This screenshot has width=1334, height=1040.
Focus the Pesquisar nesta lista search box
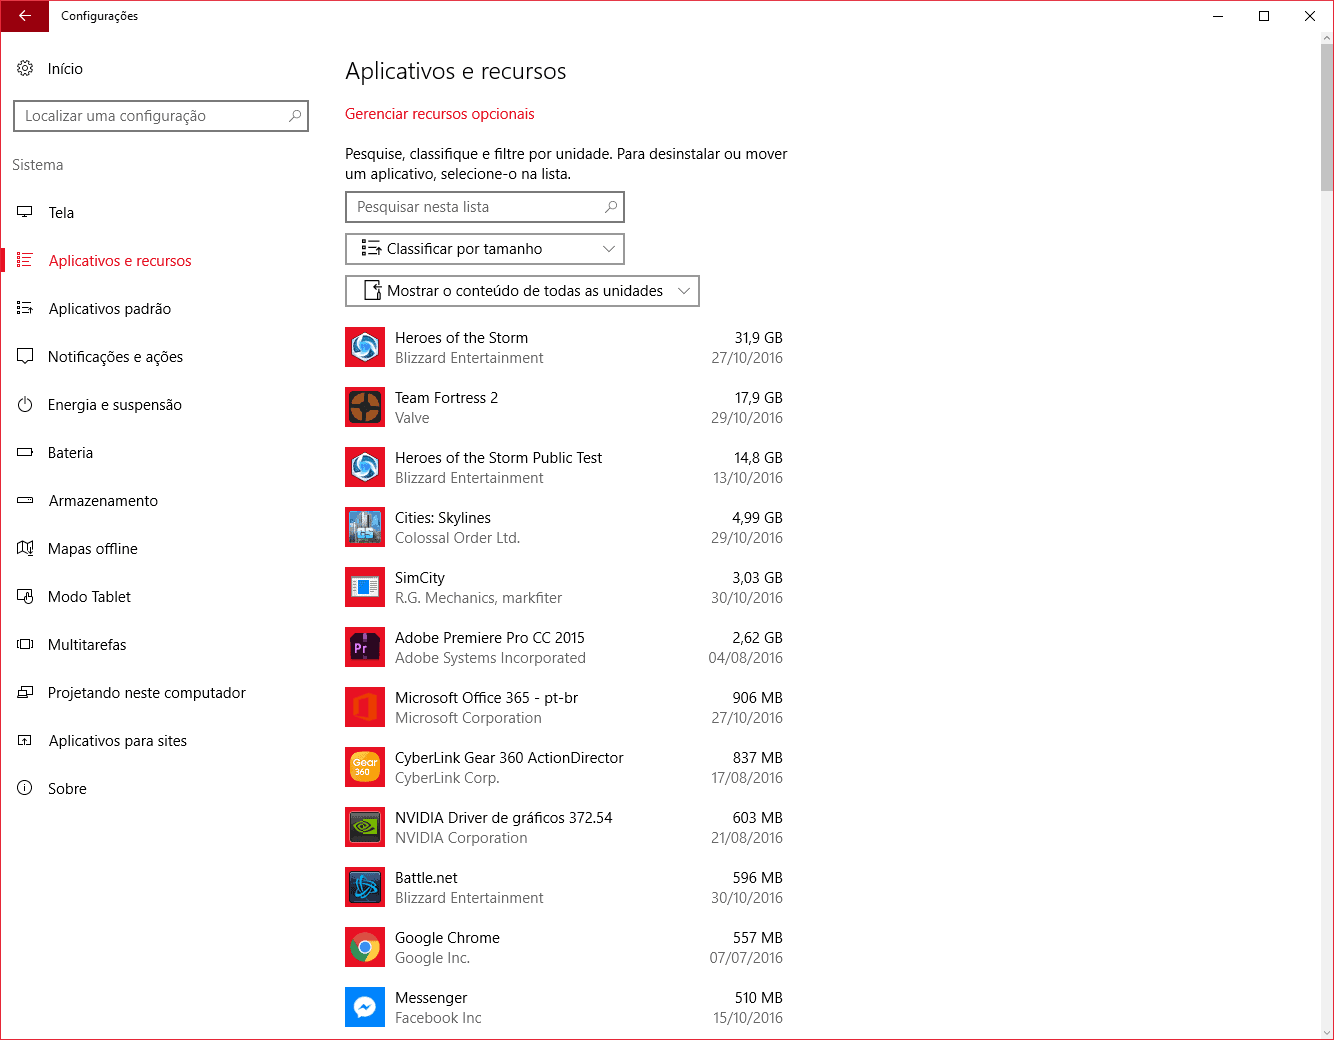click(x=485, y=207)
